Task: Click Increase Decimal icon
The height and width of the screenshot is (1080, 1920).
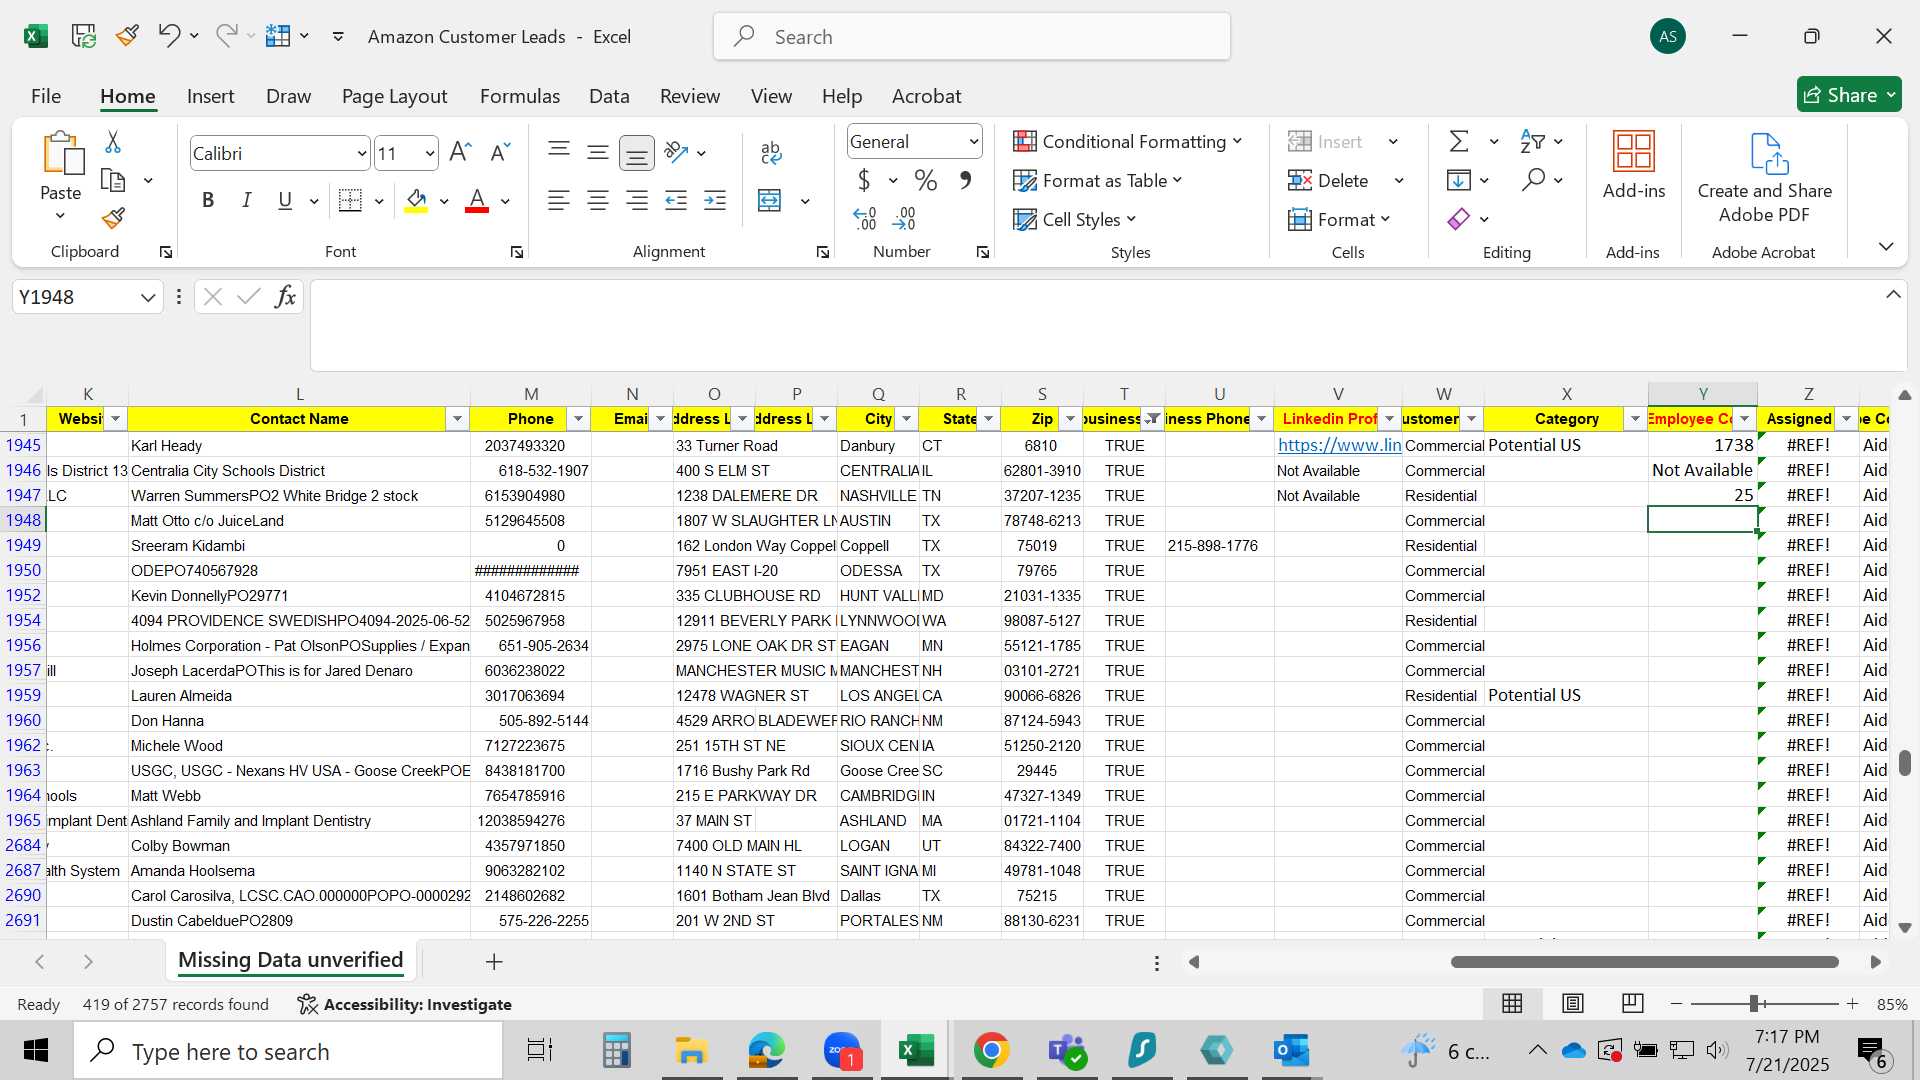Action: click(x=865, y=218)
